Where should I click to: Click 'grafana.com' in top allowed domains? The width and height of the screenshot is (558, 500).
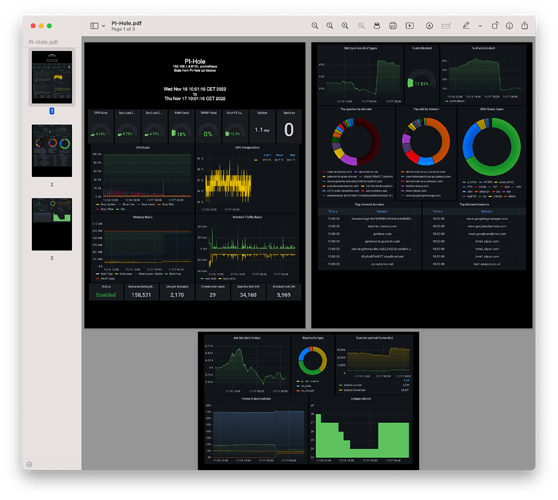coord(382,234)
